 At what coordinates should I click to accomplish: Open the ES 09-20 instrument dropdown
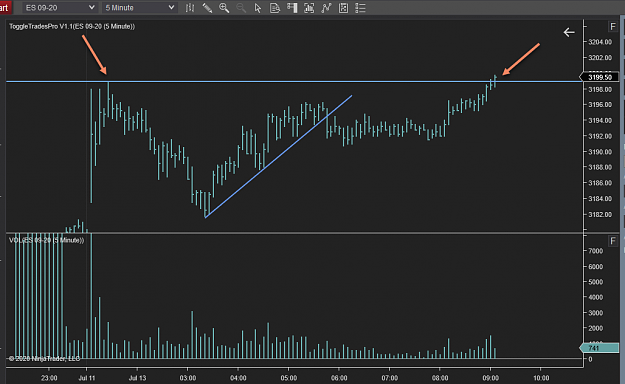(60, 8)
